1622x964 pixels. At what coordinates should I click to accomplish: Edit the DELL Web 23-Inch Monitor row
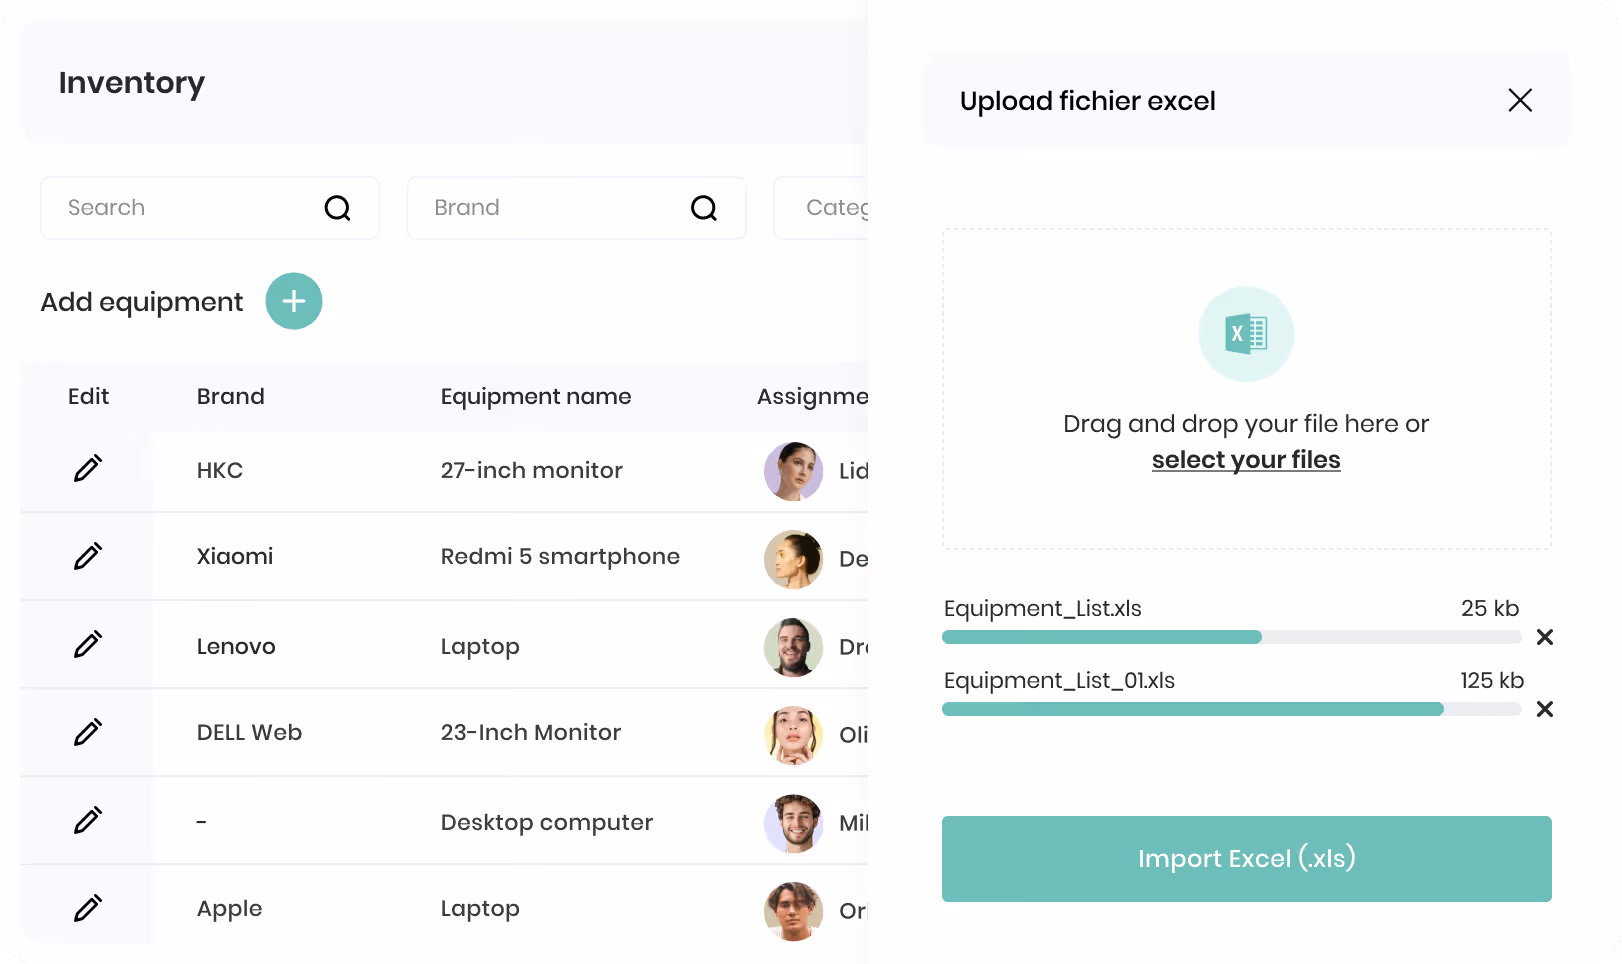[x=88, y=732]
